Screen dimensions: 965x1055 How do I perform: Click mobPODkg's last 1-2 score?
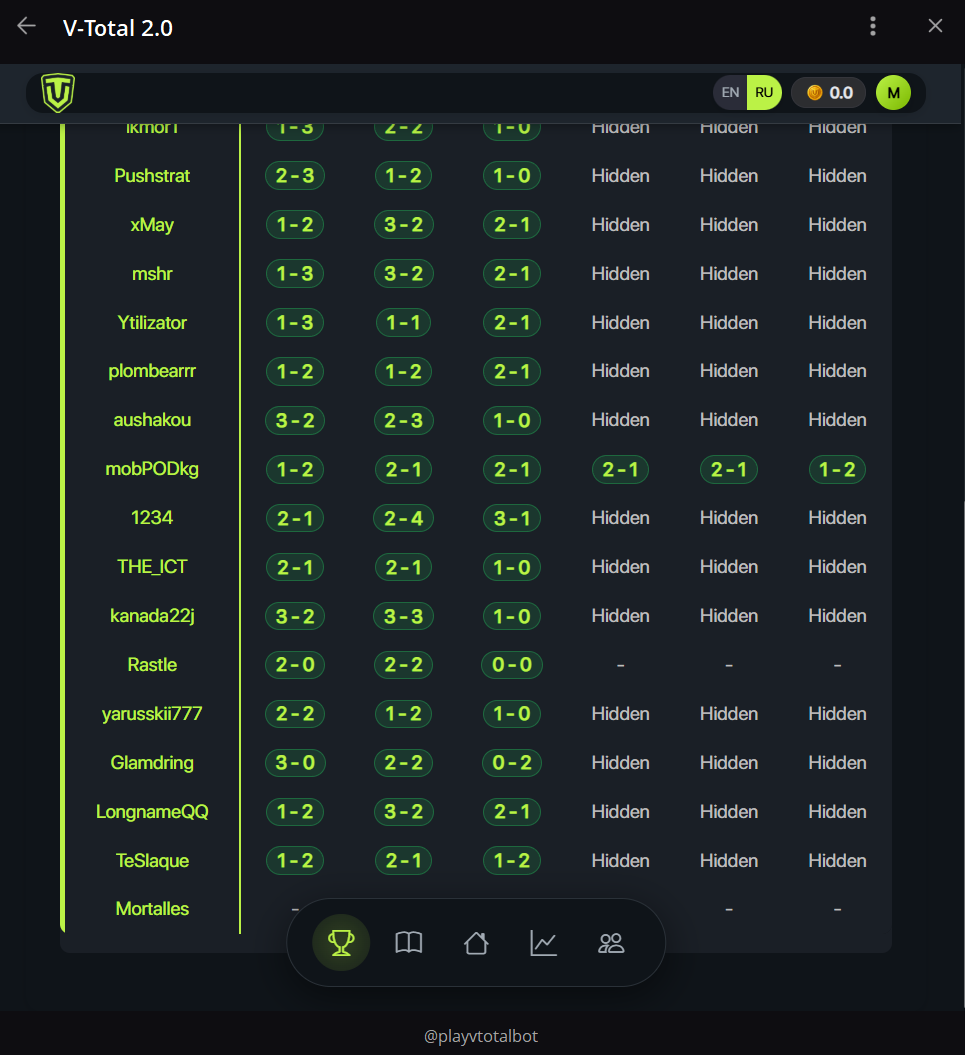point(837,469)
